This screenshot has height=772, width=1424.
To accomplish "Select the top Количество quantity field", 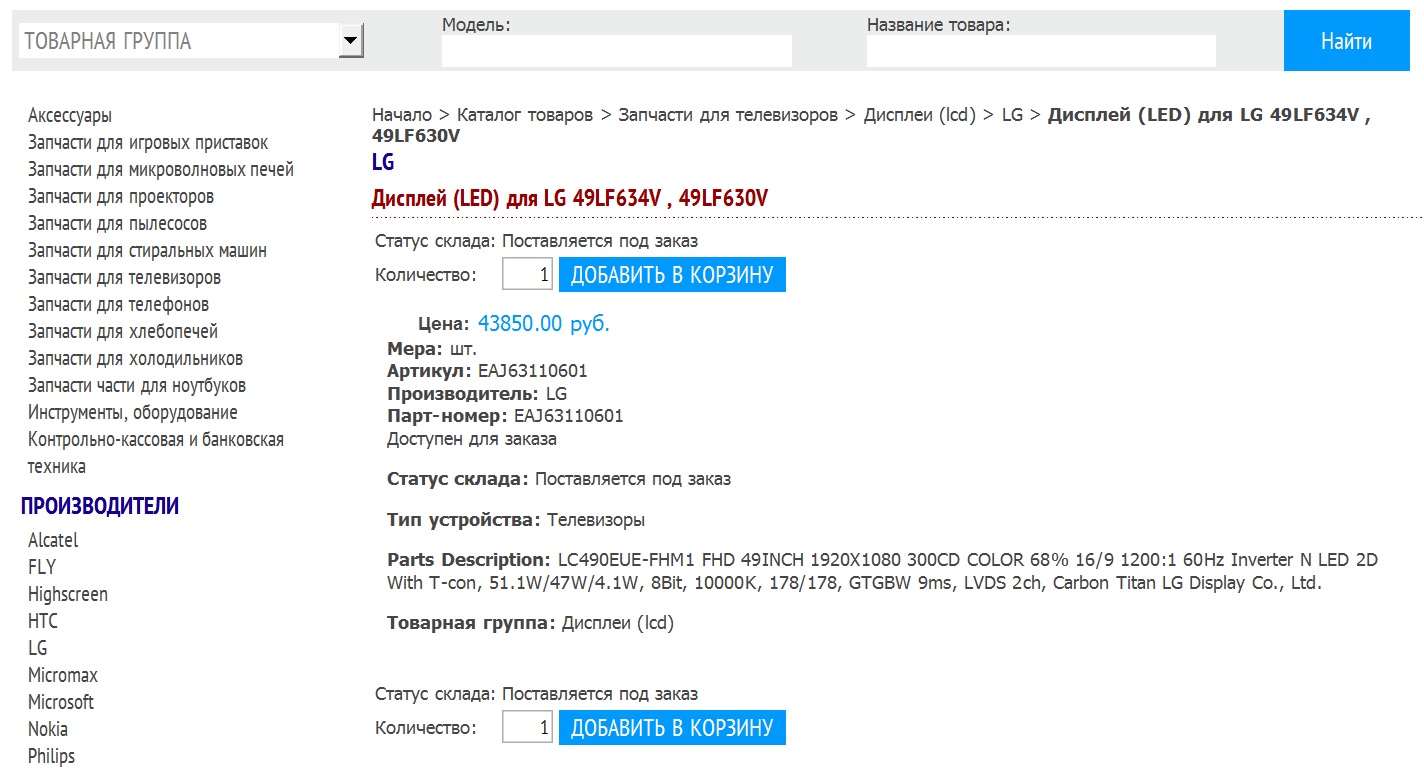I will (528, 275).
